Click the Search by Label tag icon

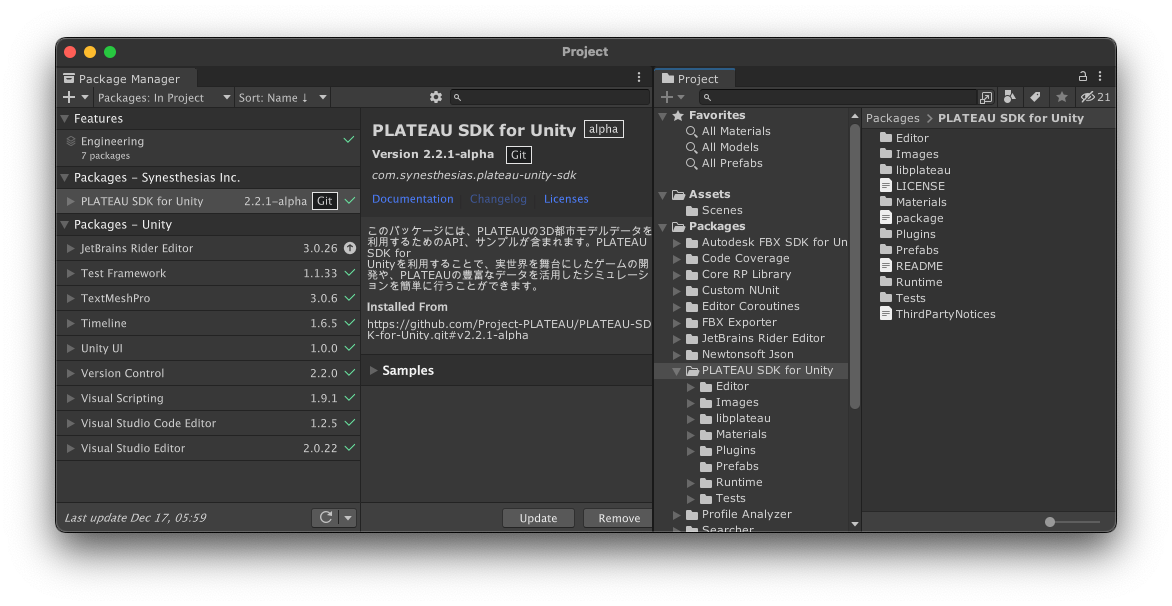click(x=1035, y=97)
